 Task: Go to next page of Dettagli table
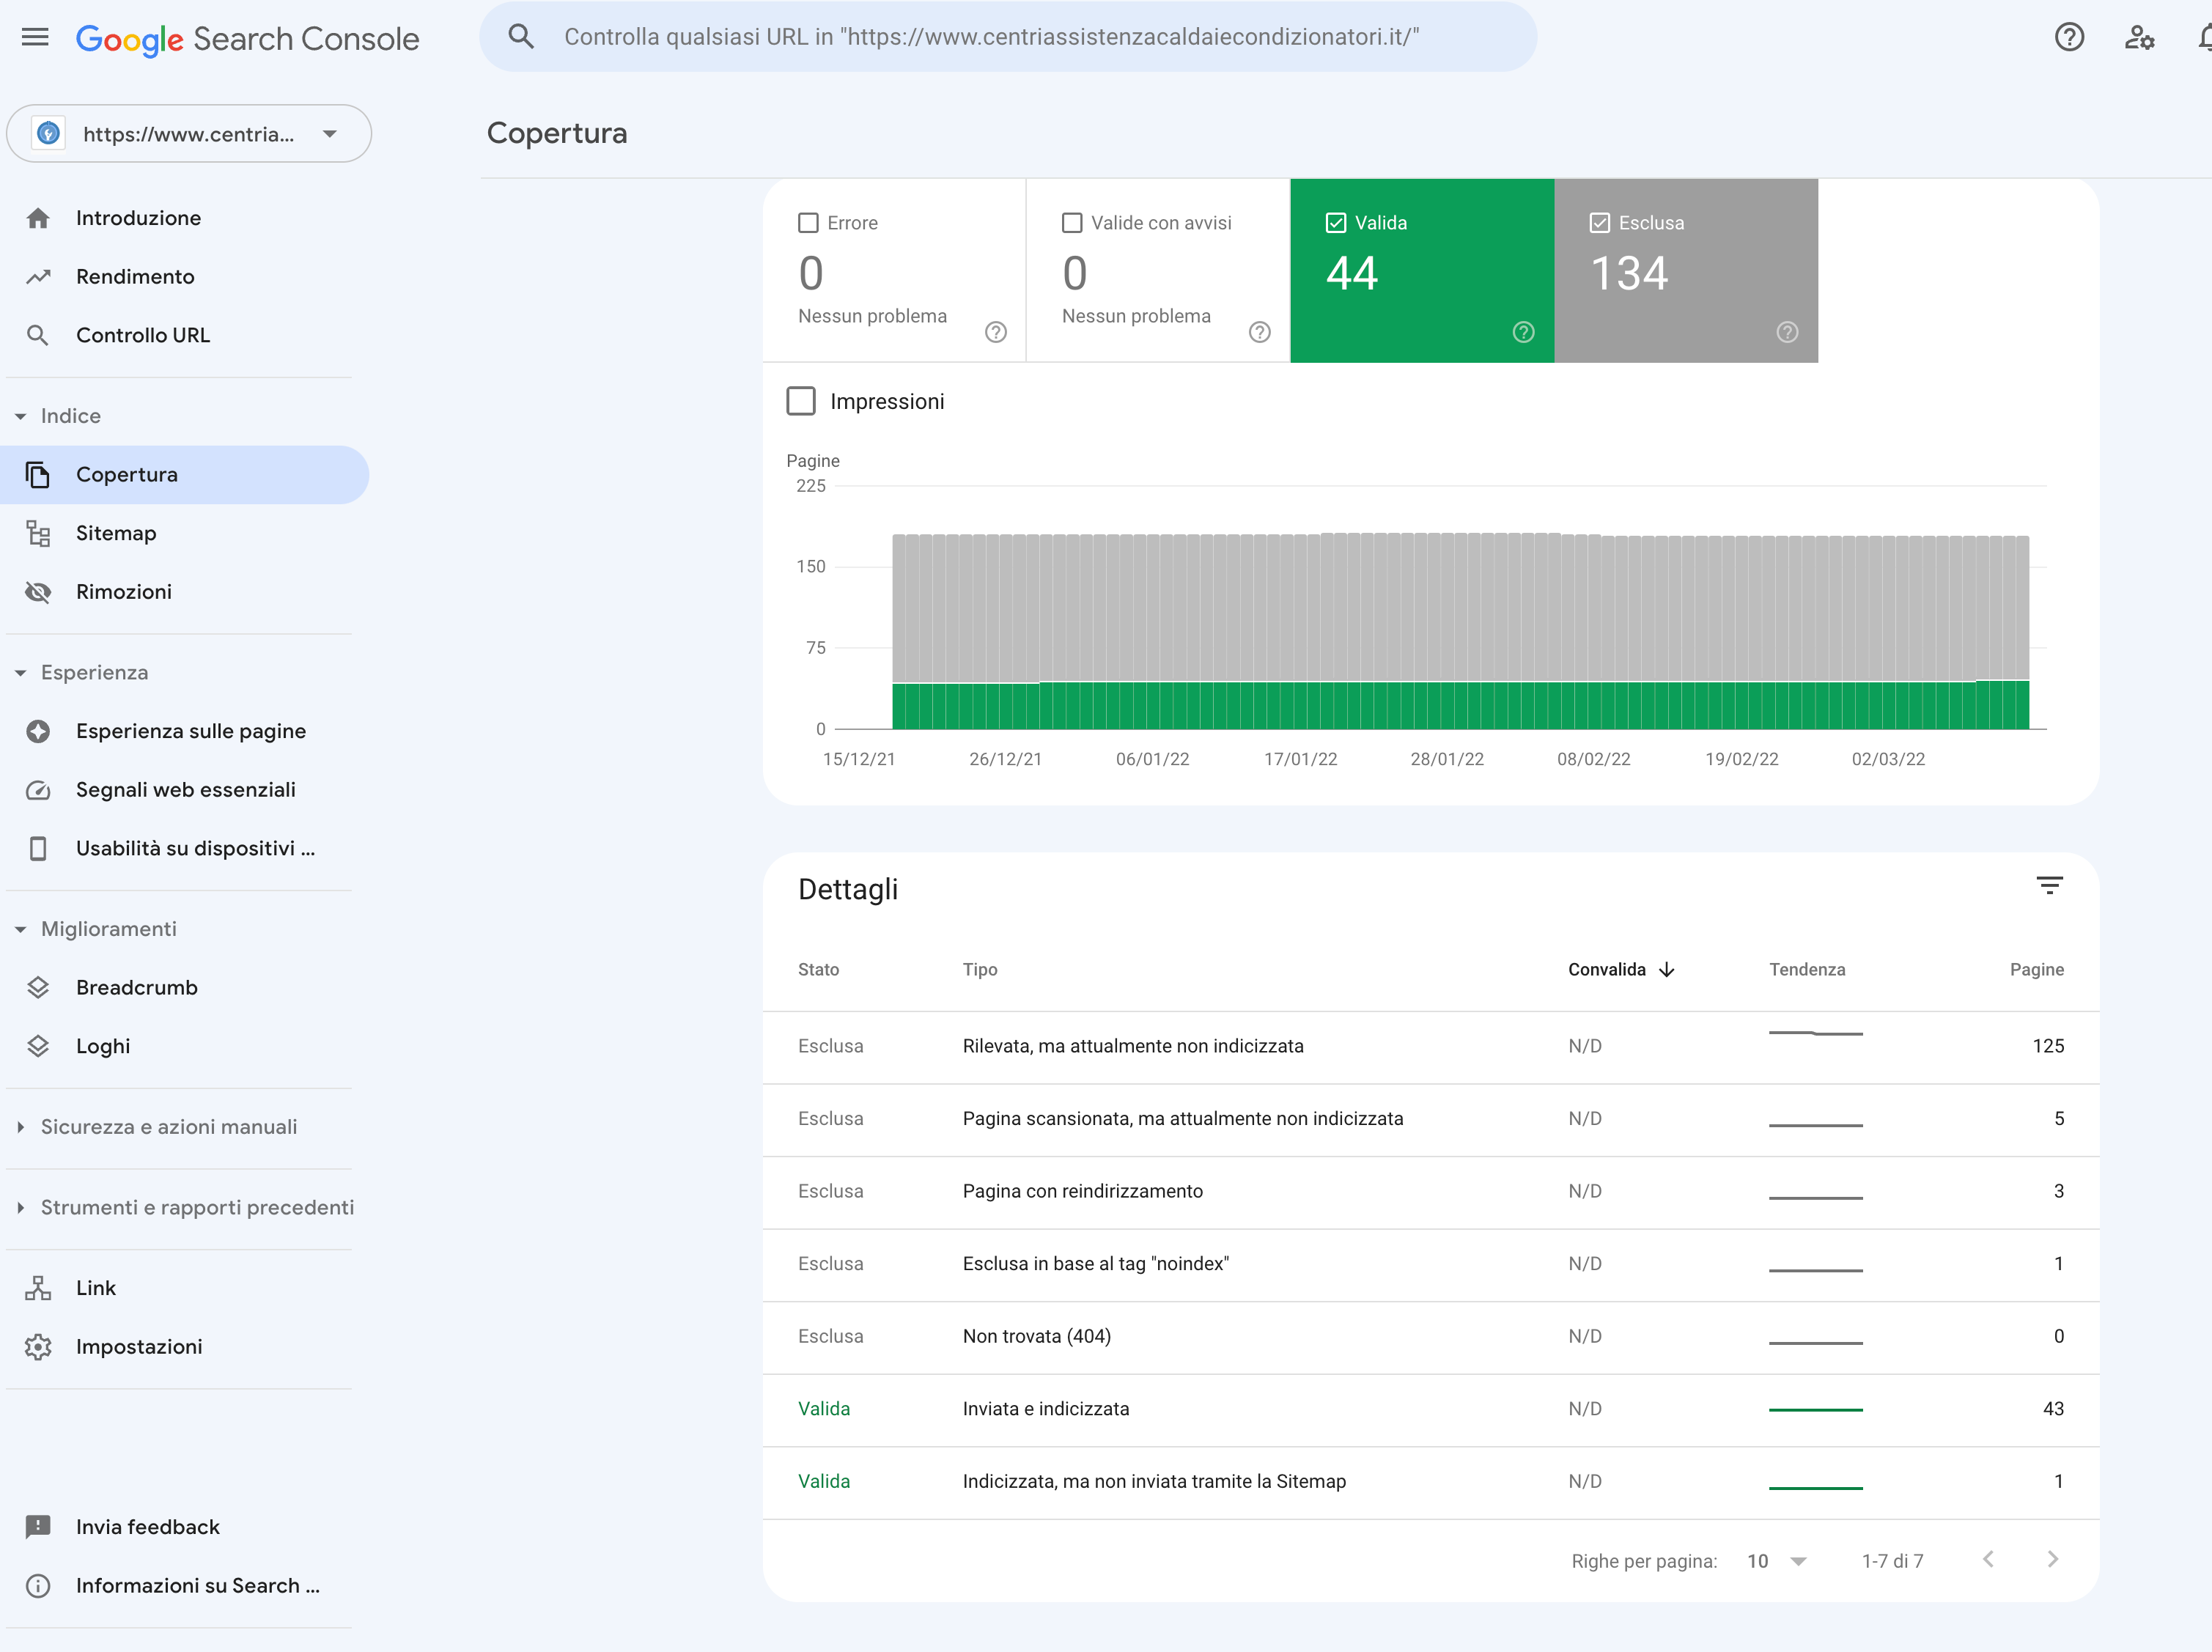click(x=2053, y=1559)
